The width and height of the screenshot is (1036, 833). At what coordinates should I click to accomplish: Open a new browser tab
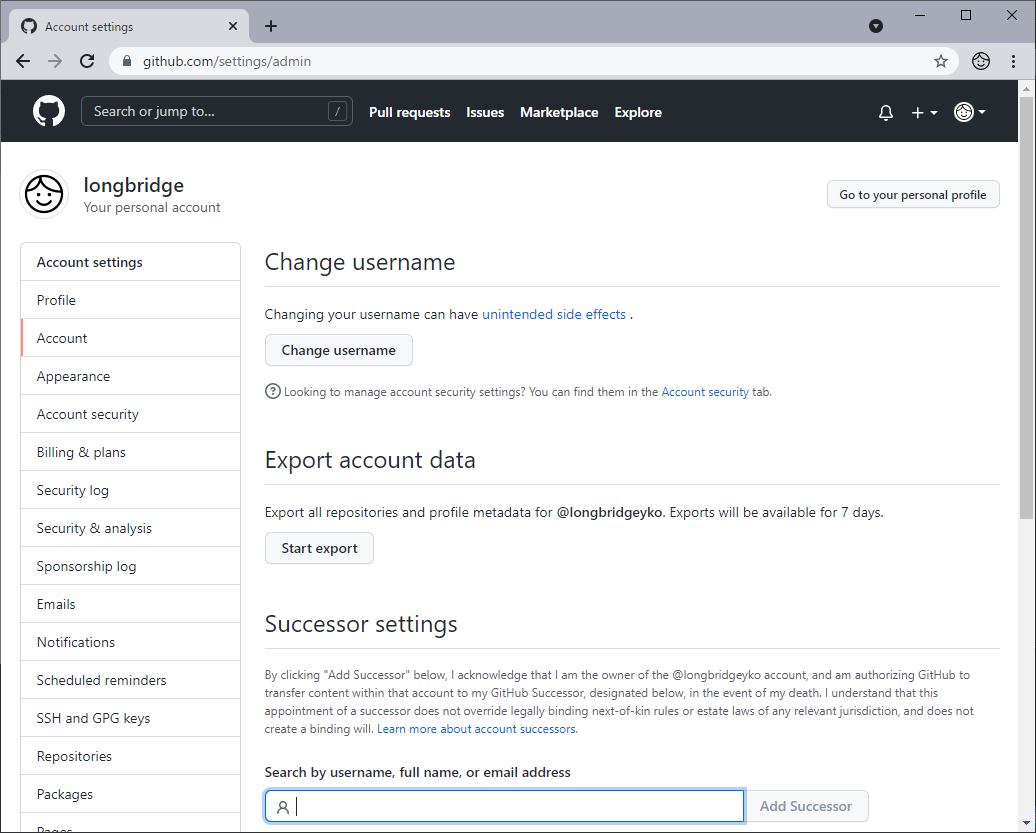(270, 26)
